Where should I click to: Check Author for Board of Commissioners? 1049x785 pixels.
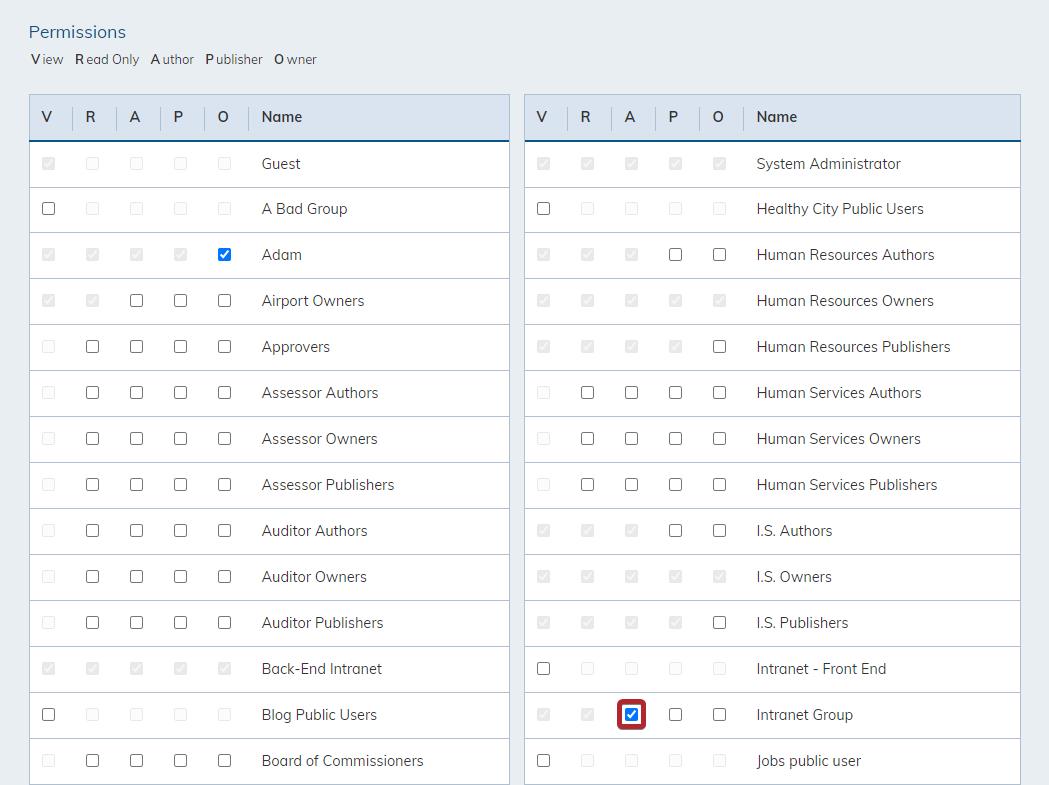coord(136,761)
